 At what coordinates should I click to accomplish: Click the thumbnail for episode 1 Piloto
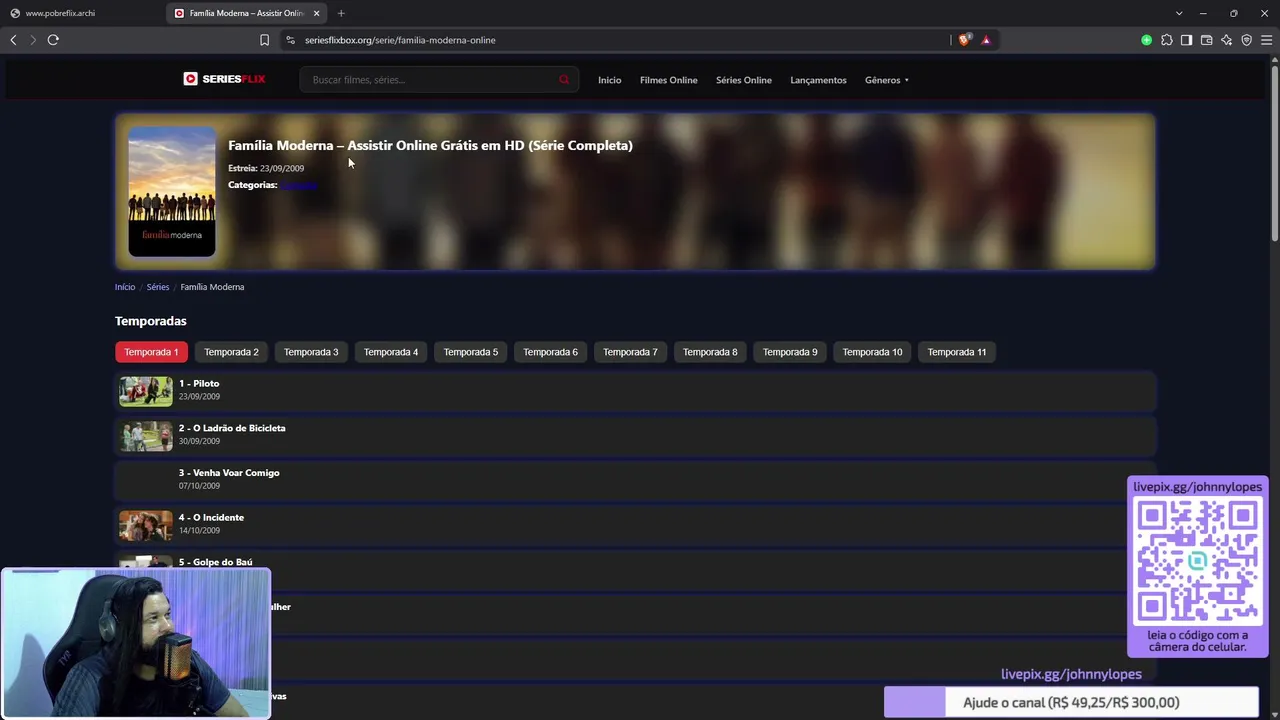pyautogui.click(x=146, y=391)
